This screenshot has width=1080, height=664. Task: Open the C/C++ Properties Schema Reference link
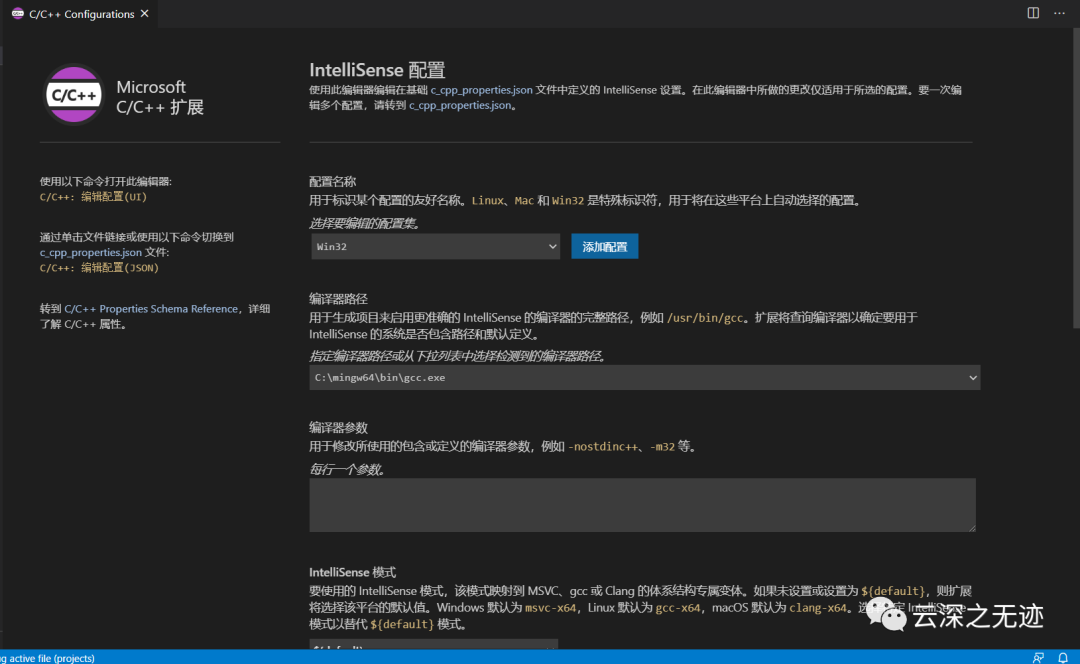tap(151, 309)
